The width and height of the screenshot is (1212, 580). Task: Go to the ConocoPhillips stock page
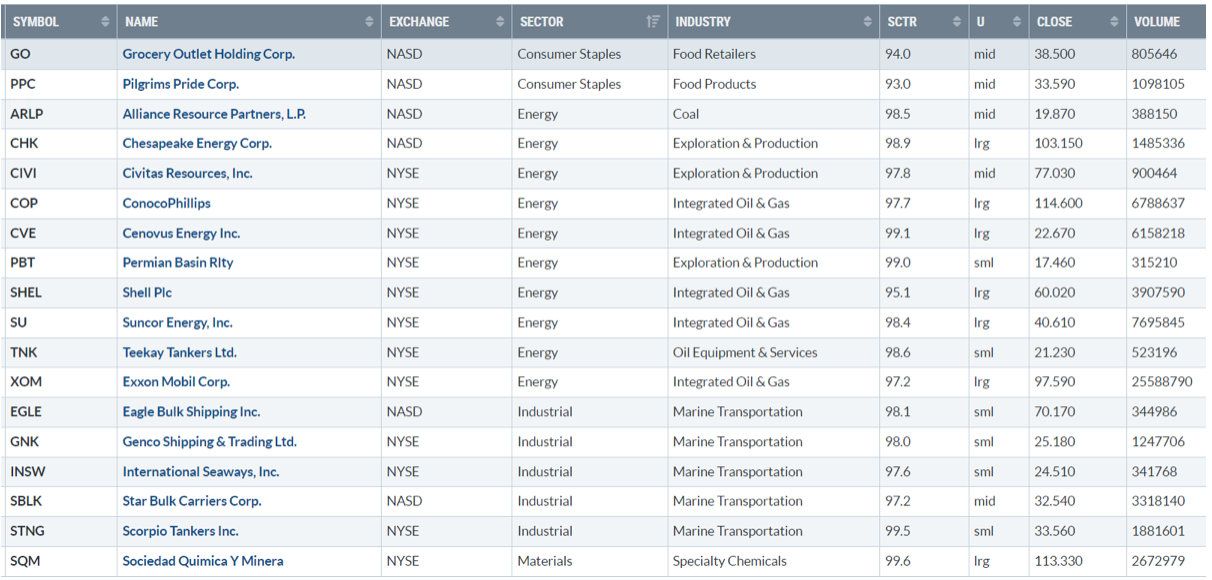point(166,203)
